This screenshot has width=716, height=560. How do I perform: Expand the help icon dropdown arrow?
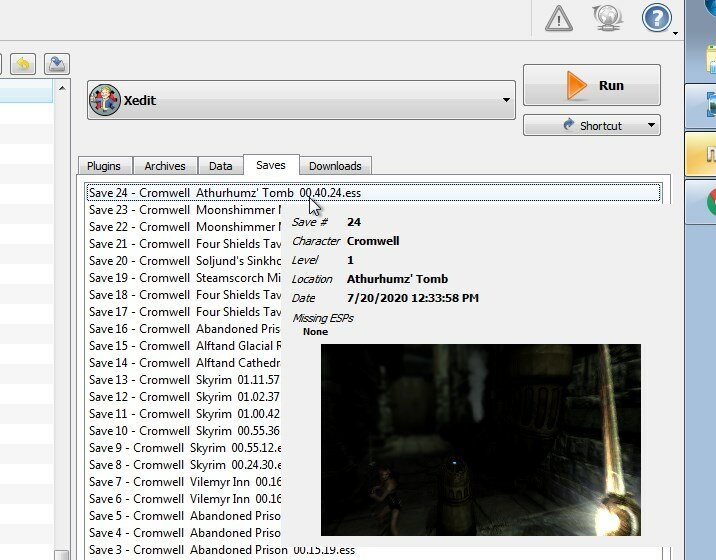click(675, 33)
